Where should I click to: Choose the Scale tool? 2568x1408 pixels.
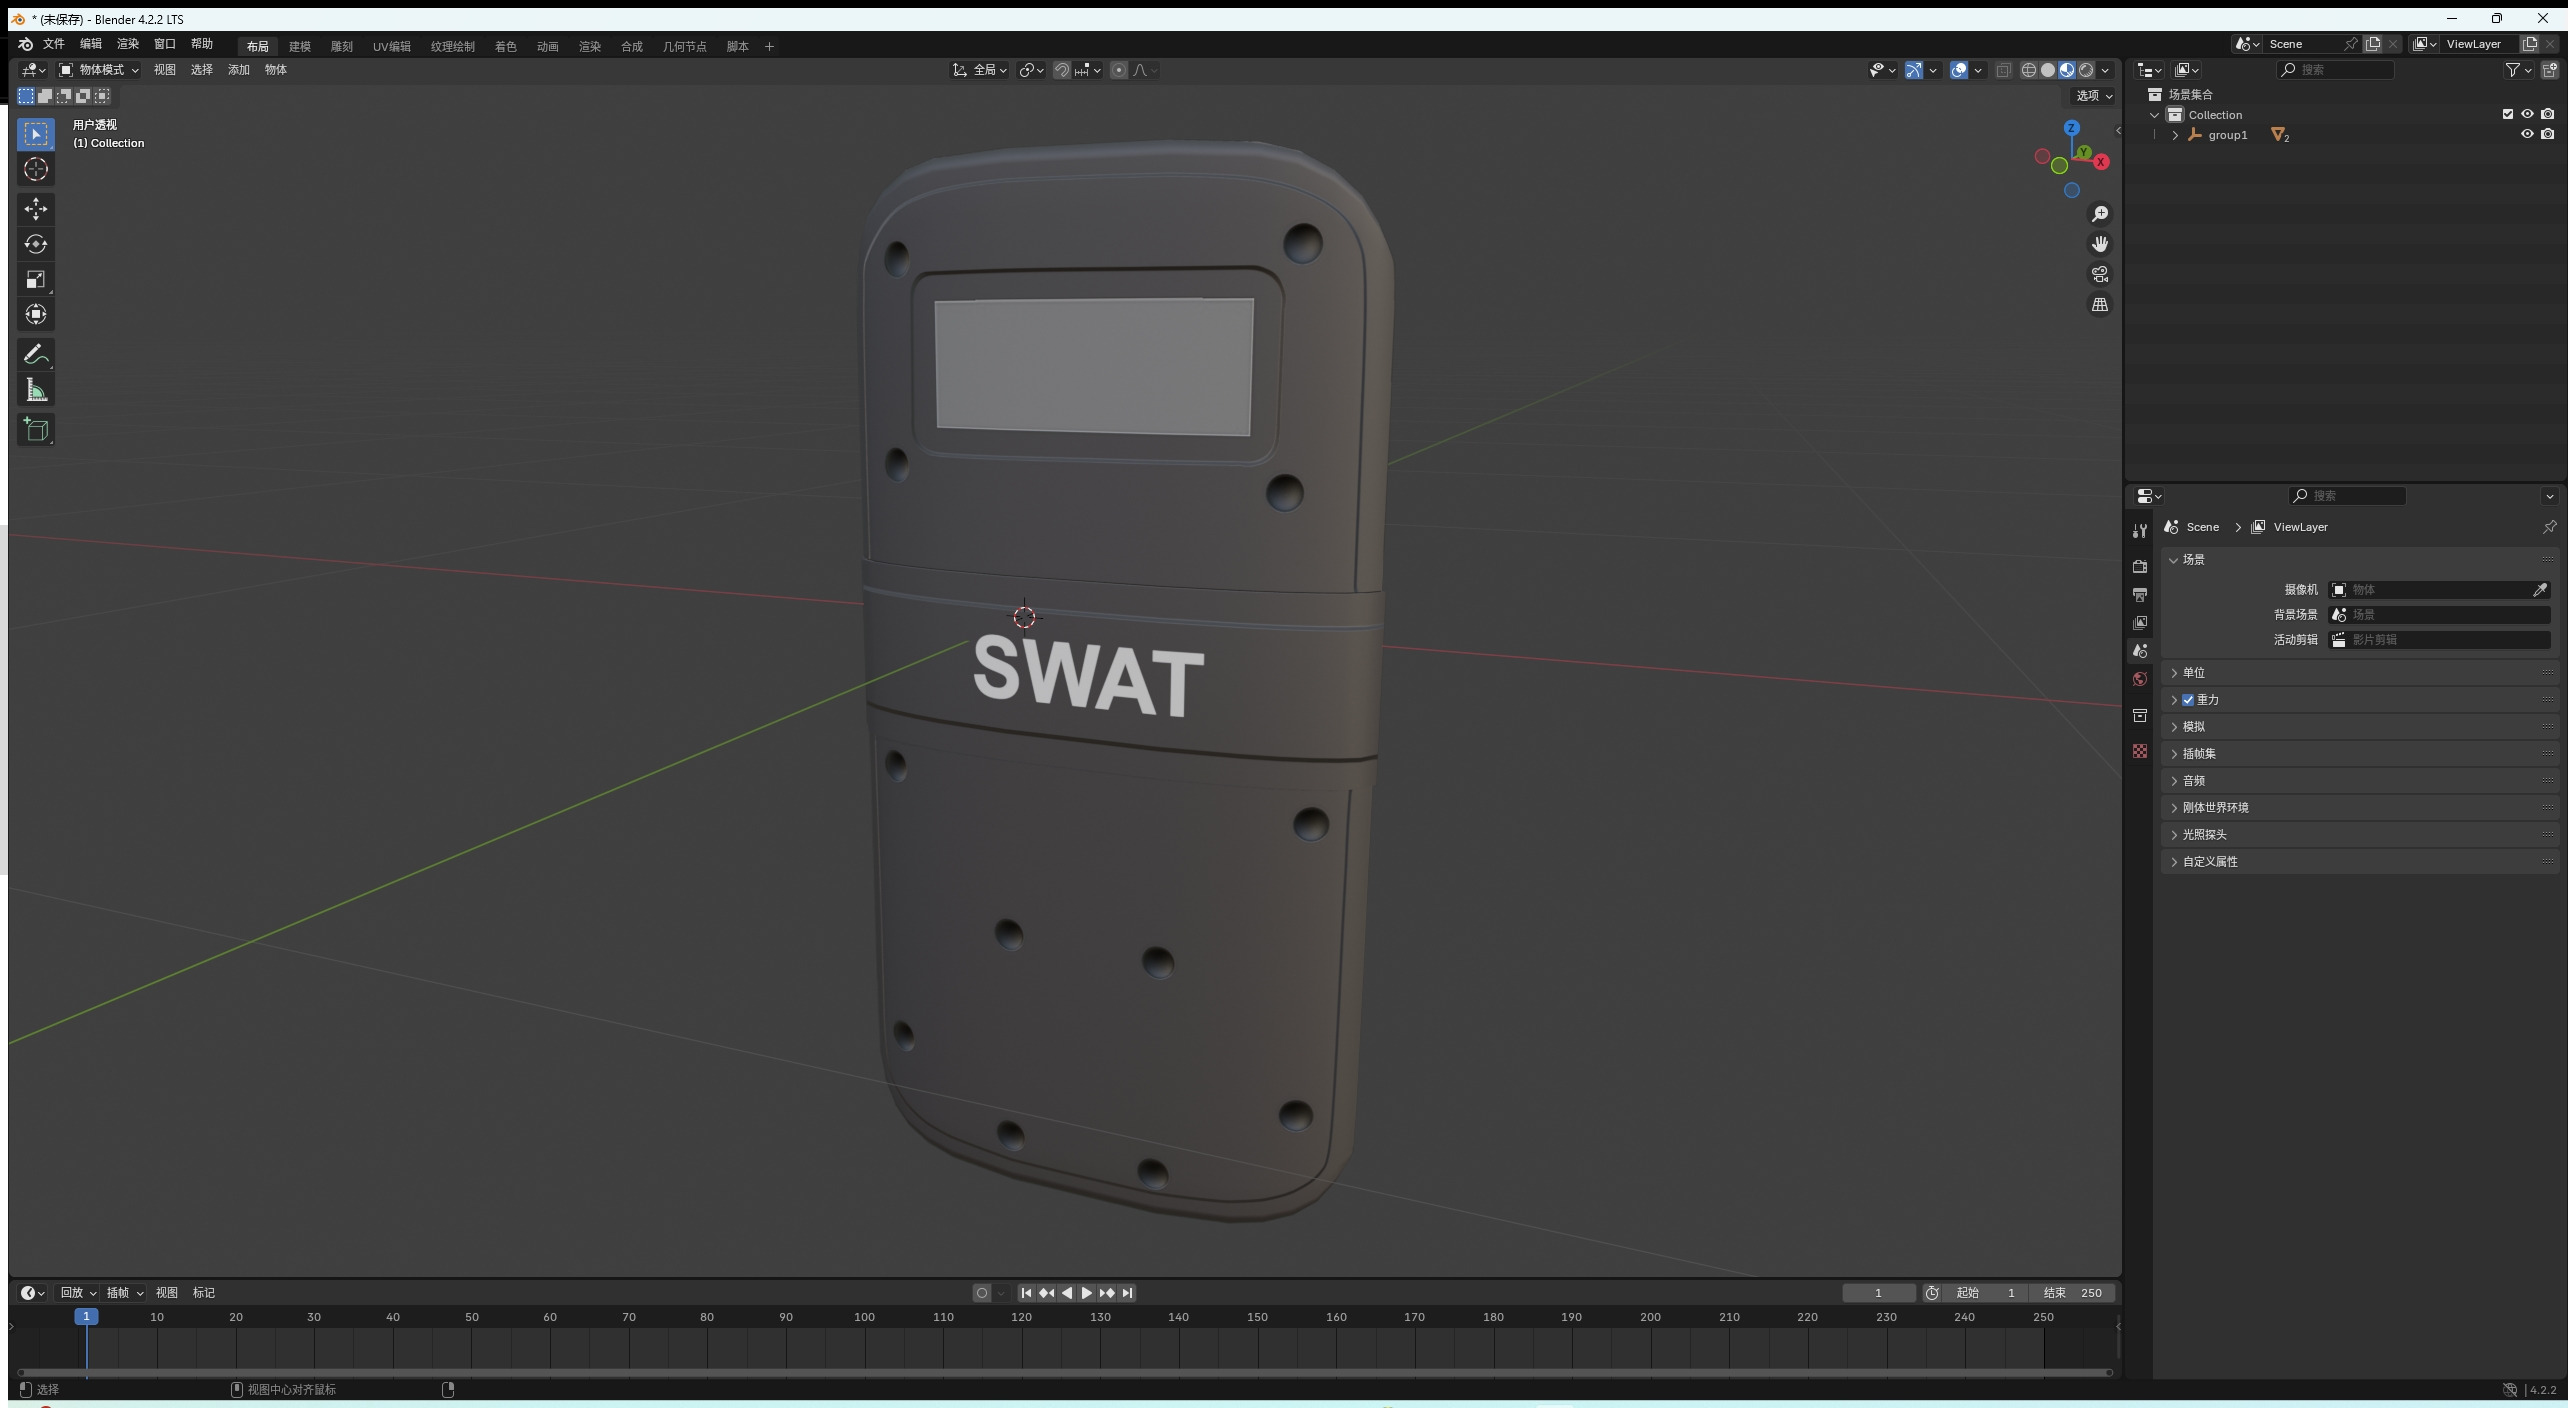point(36,280)
